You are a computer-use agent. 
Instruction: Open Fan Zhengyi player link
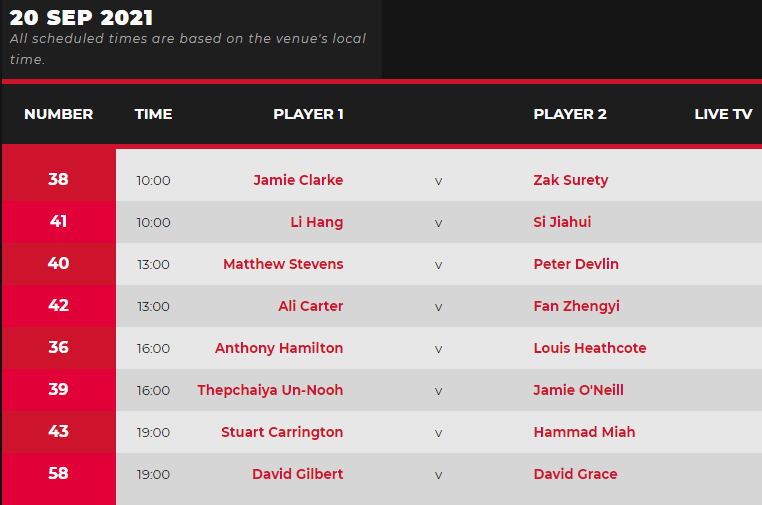pyautogui.click(x=576, y=306)
